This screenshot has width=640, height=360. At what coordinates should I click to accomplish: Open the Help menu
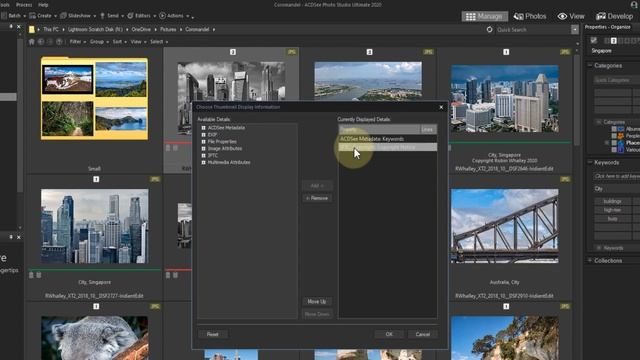click(43, 5)
